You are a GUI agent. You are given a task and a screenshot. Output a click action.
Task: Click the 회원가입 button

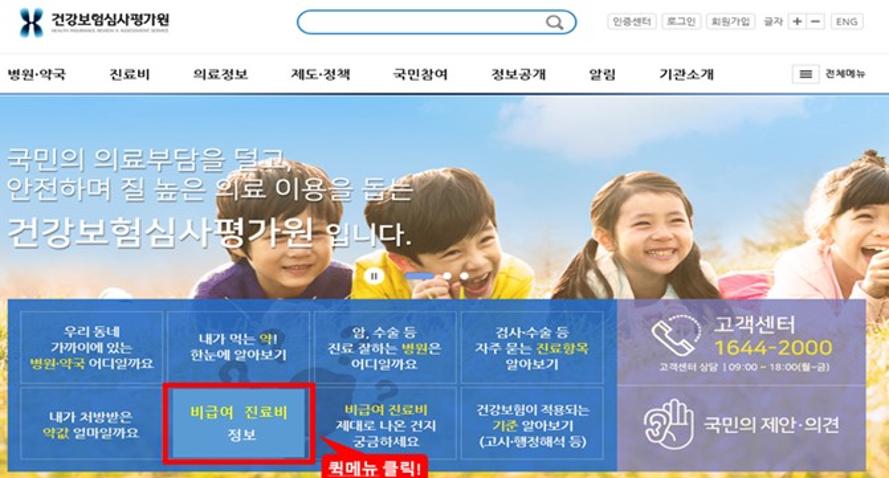(x=730, y=22)
